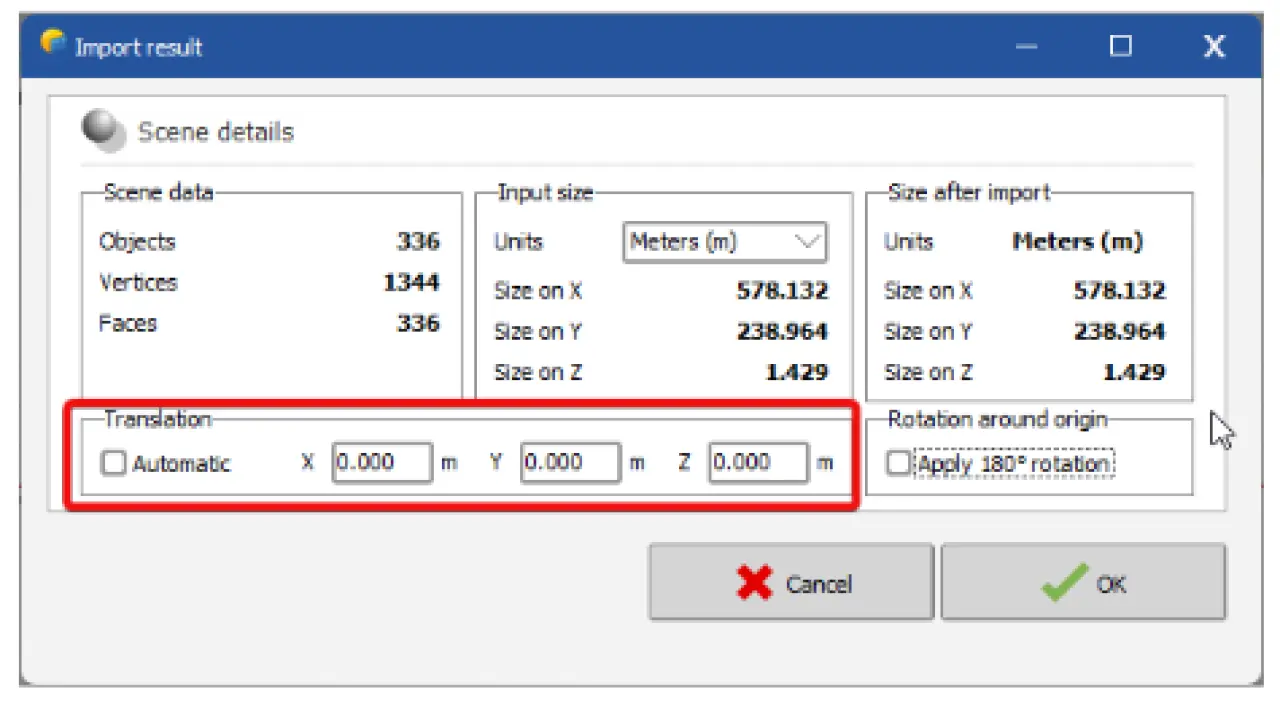This screenshot has height=701, width=1280.
Task: Maximize the Import result dialog
Action: (1121, 47)
